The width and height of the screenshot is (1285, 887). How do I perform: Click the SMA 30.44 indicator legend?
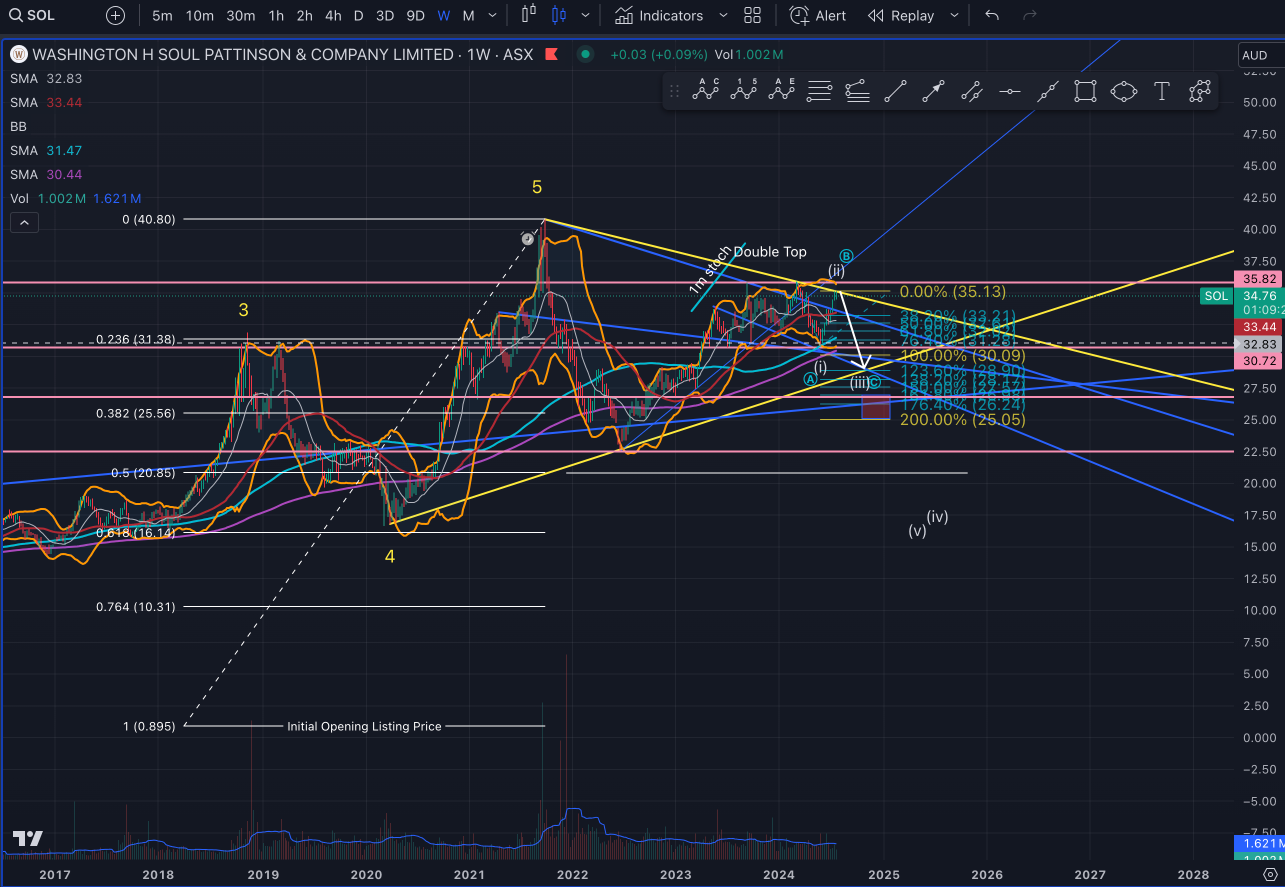click(x=46, y=174)
